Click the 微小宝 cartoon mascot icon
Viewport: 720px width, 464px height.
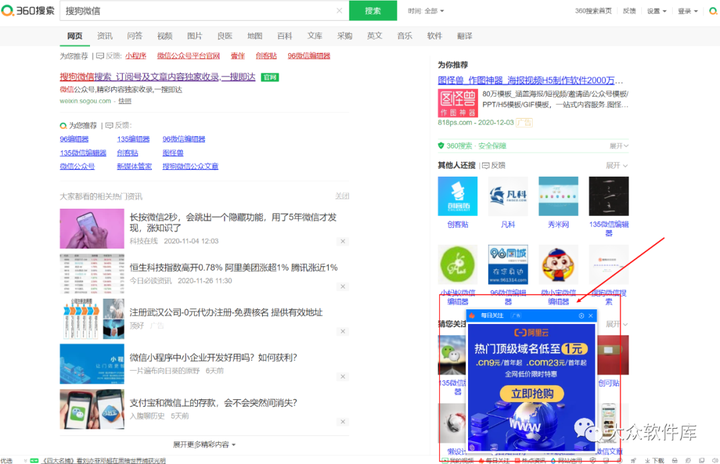(x=558, y=264)
